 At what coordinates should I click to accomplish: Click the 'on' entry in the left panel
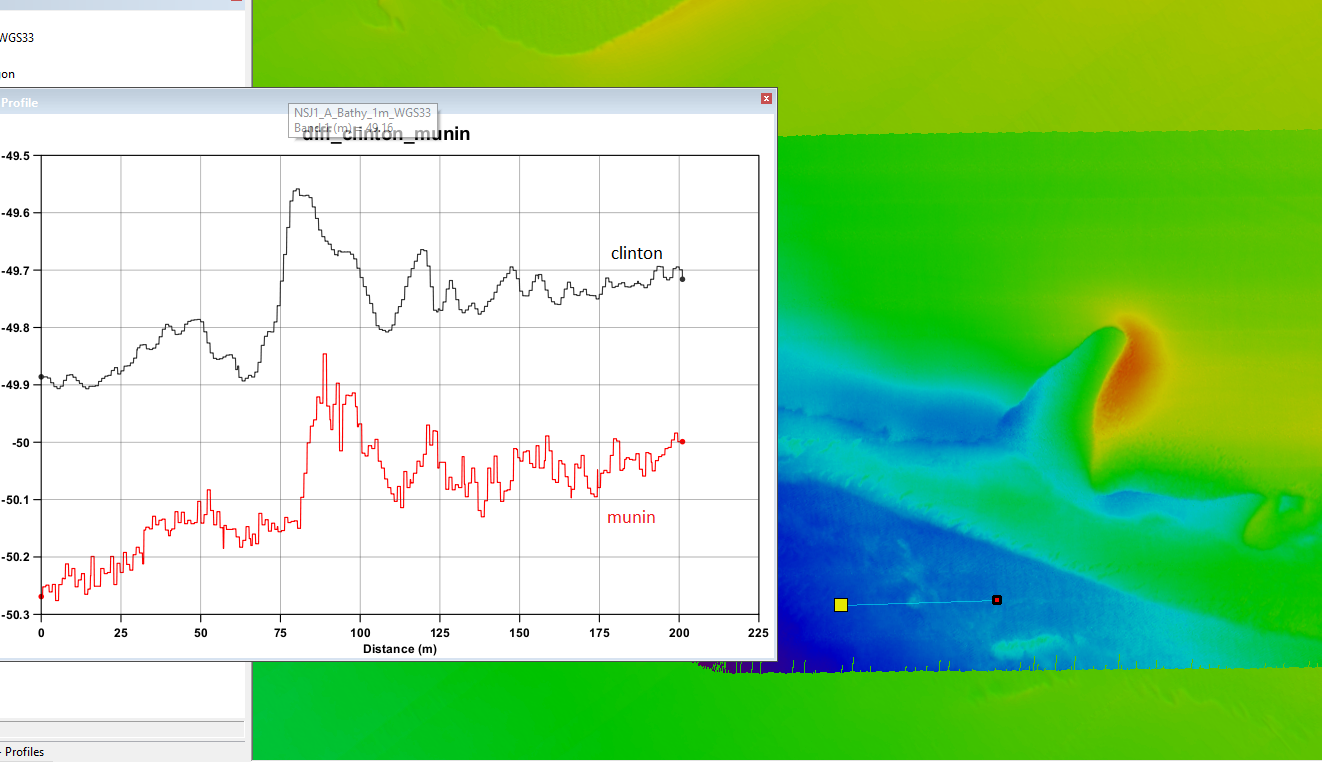click(x=8, y=74)
